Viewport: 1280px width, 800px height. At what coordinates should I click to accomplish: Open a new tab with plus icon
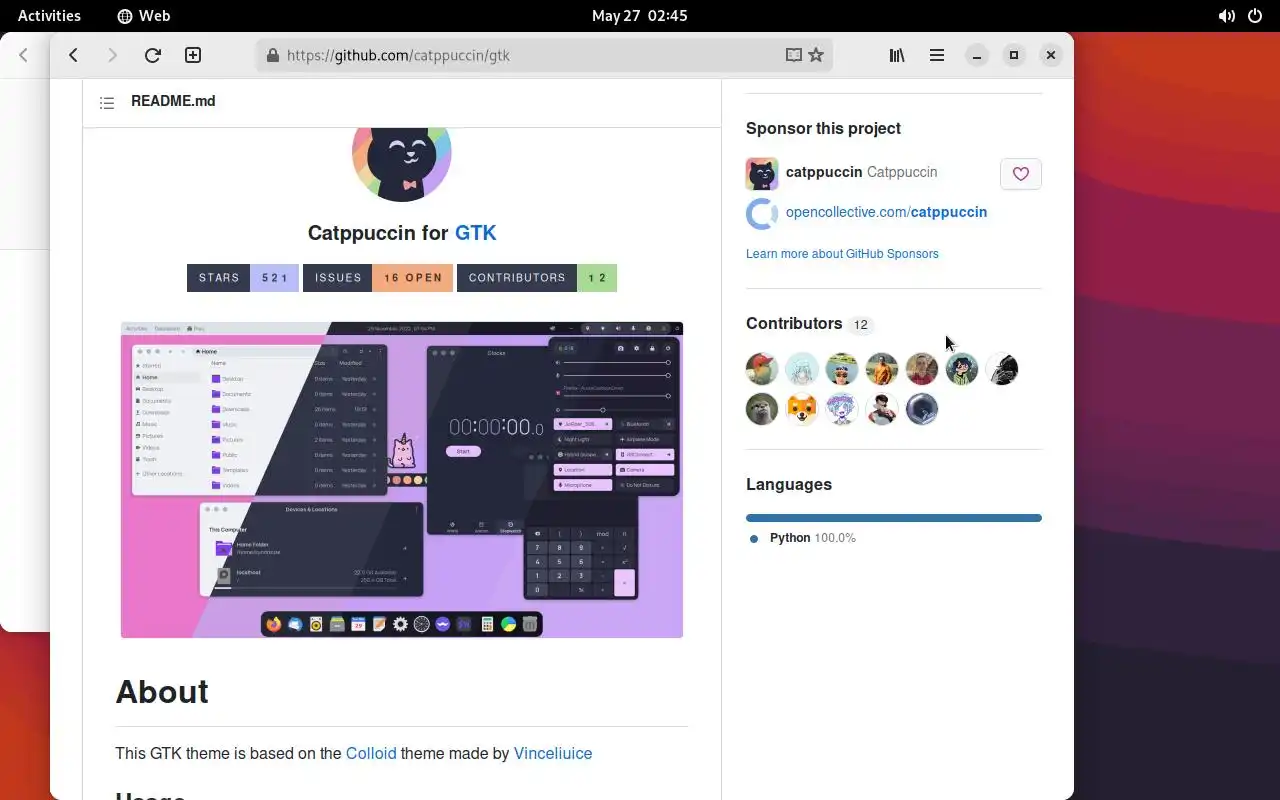[193, 56]
